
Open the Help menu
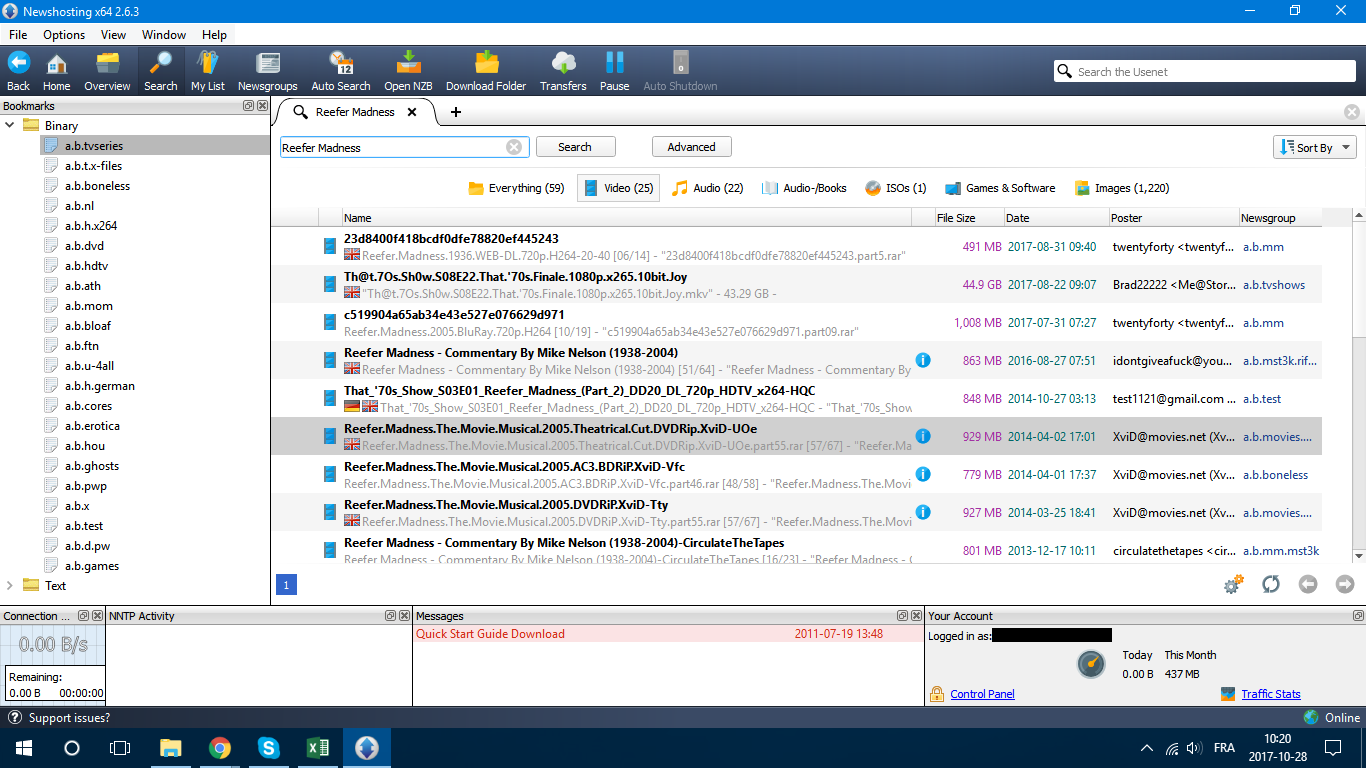(x=214, y=35)
